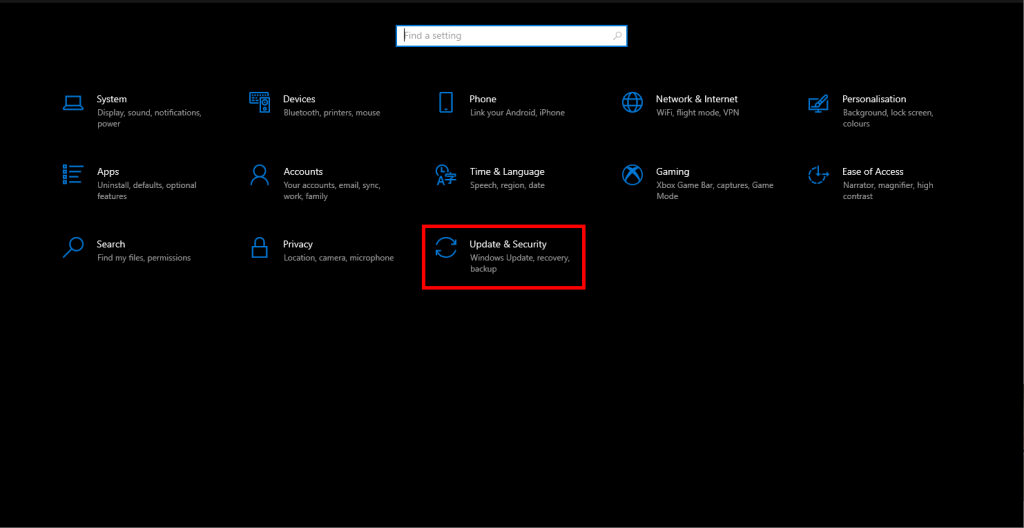Click the Accounts title
Image resolution: width=1024 pixels, height=528 pixels.
coord(303,172)
